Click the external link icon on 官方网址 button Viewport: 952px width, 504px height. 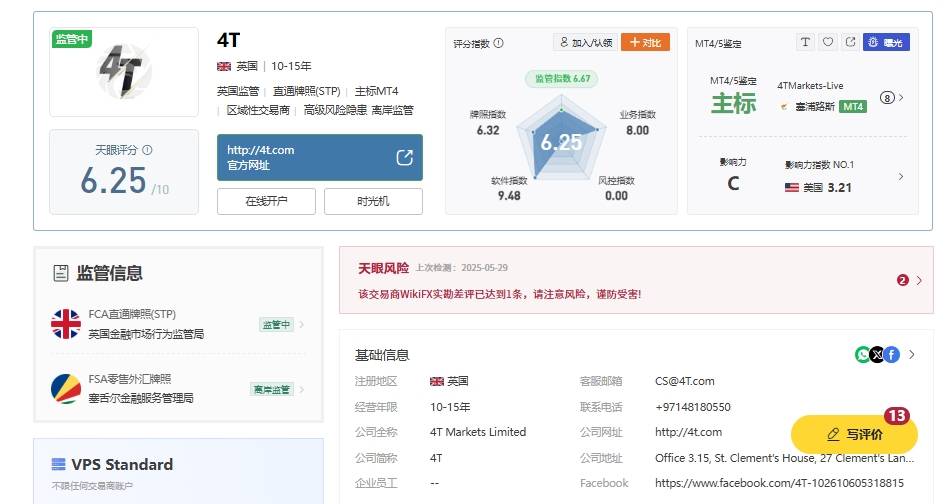(x=404, y=157)
